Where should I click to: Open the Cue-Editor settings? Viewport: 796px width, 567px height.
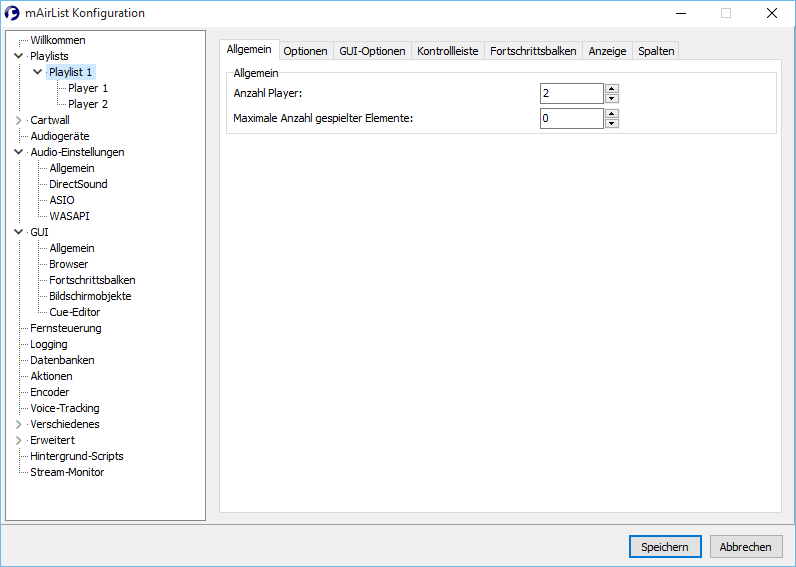[75, 312]
